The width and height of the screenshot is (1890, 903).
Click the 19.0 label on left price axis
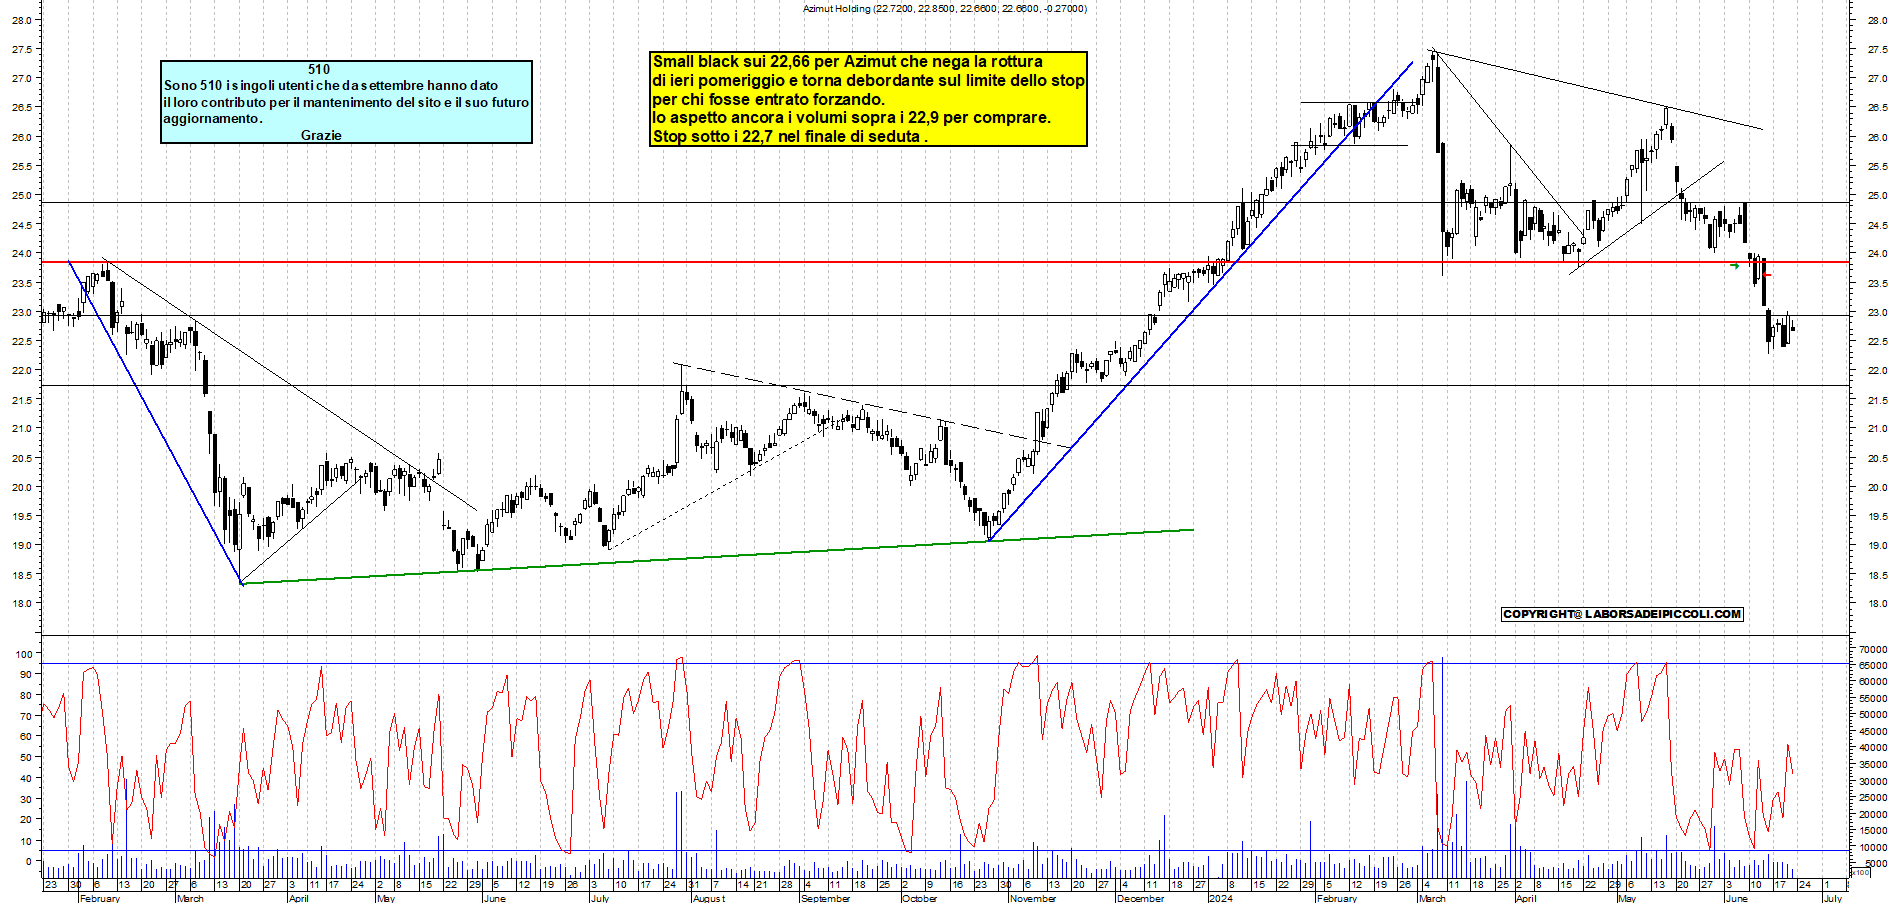23,545
